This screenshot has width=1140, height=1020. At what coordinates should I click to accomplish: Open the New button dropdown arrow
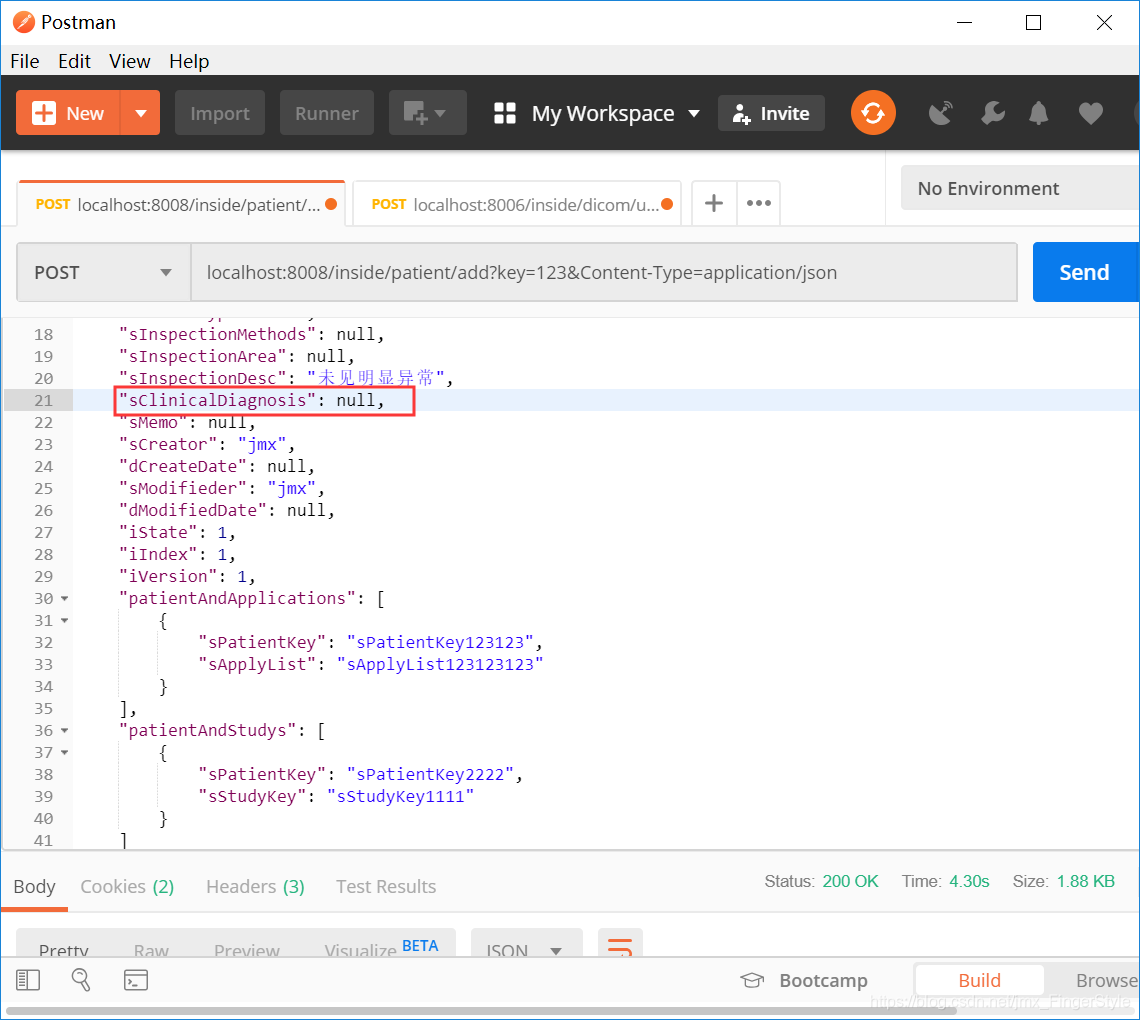[x=141, y=113]
